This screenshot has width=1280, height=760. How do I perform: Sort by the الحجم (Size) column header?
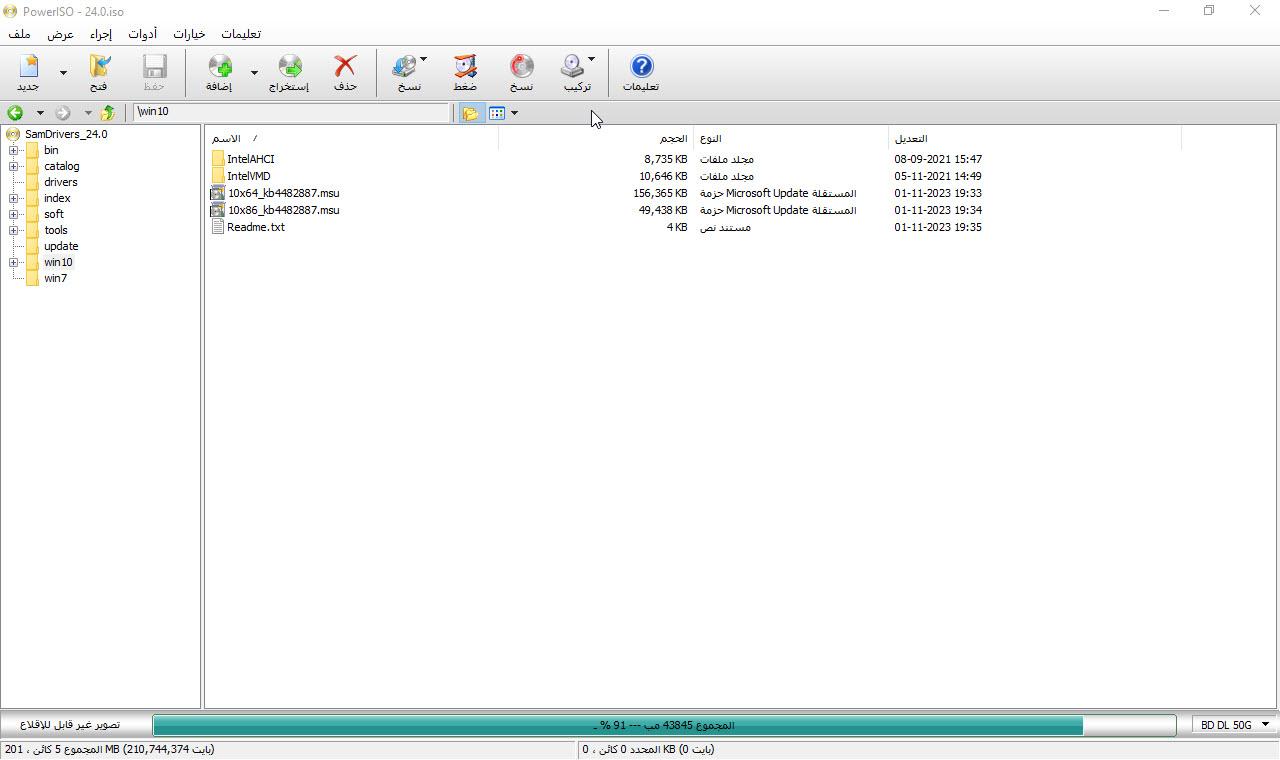(x=595, y=138)
